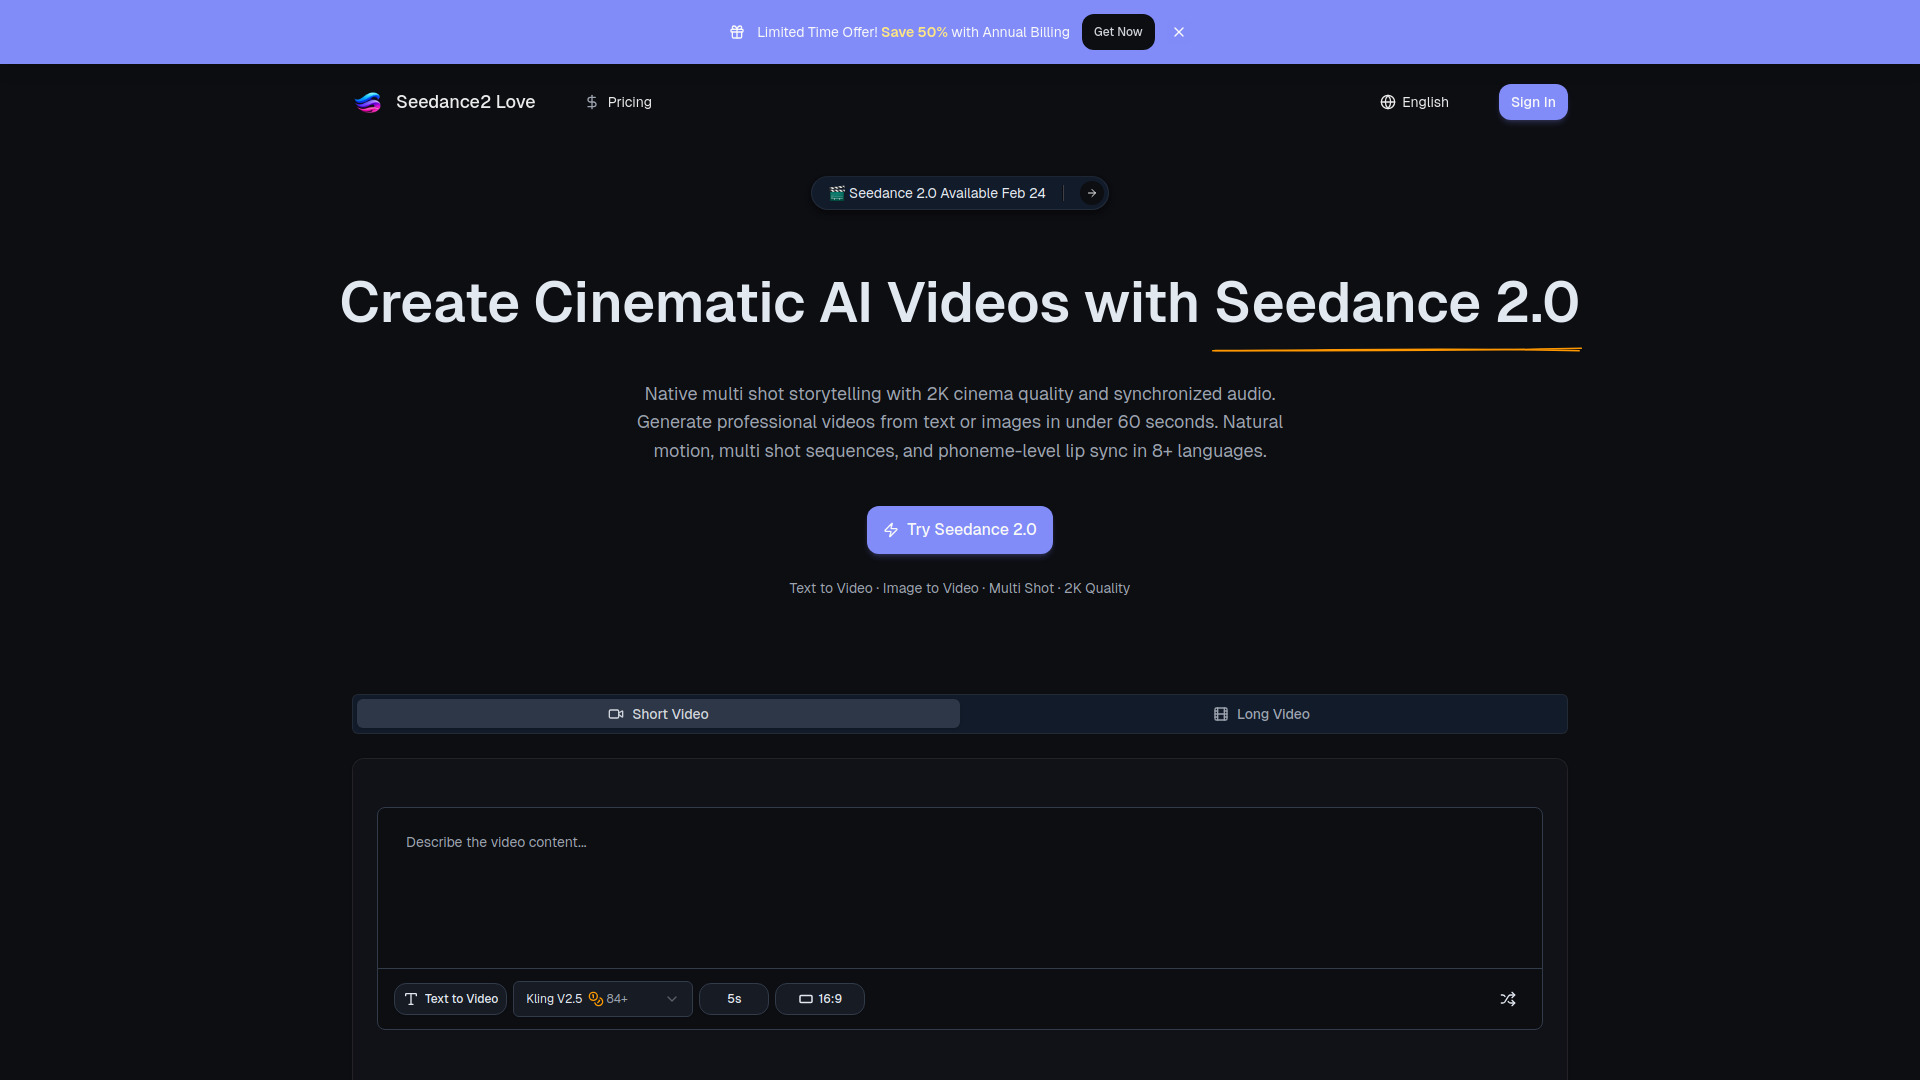Click the globe icon next to English
The image size is (1920, 1080).
1388,102
